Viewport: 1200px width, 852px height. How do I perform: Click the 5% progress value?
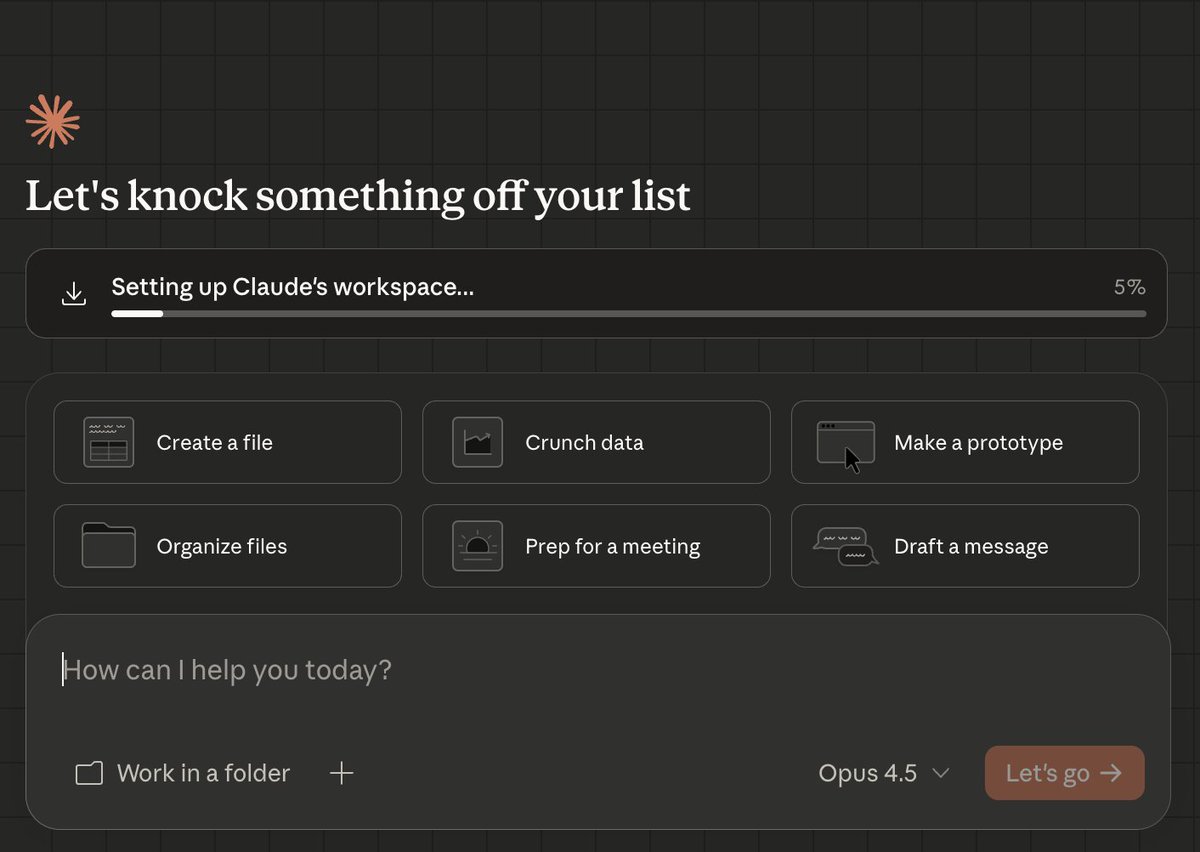tap(1130, 287)
